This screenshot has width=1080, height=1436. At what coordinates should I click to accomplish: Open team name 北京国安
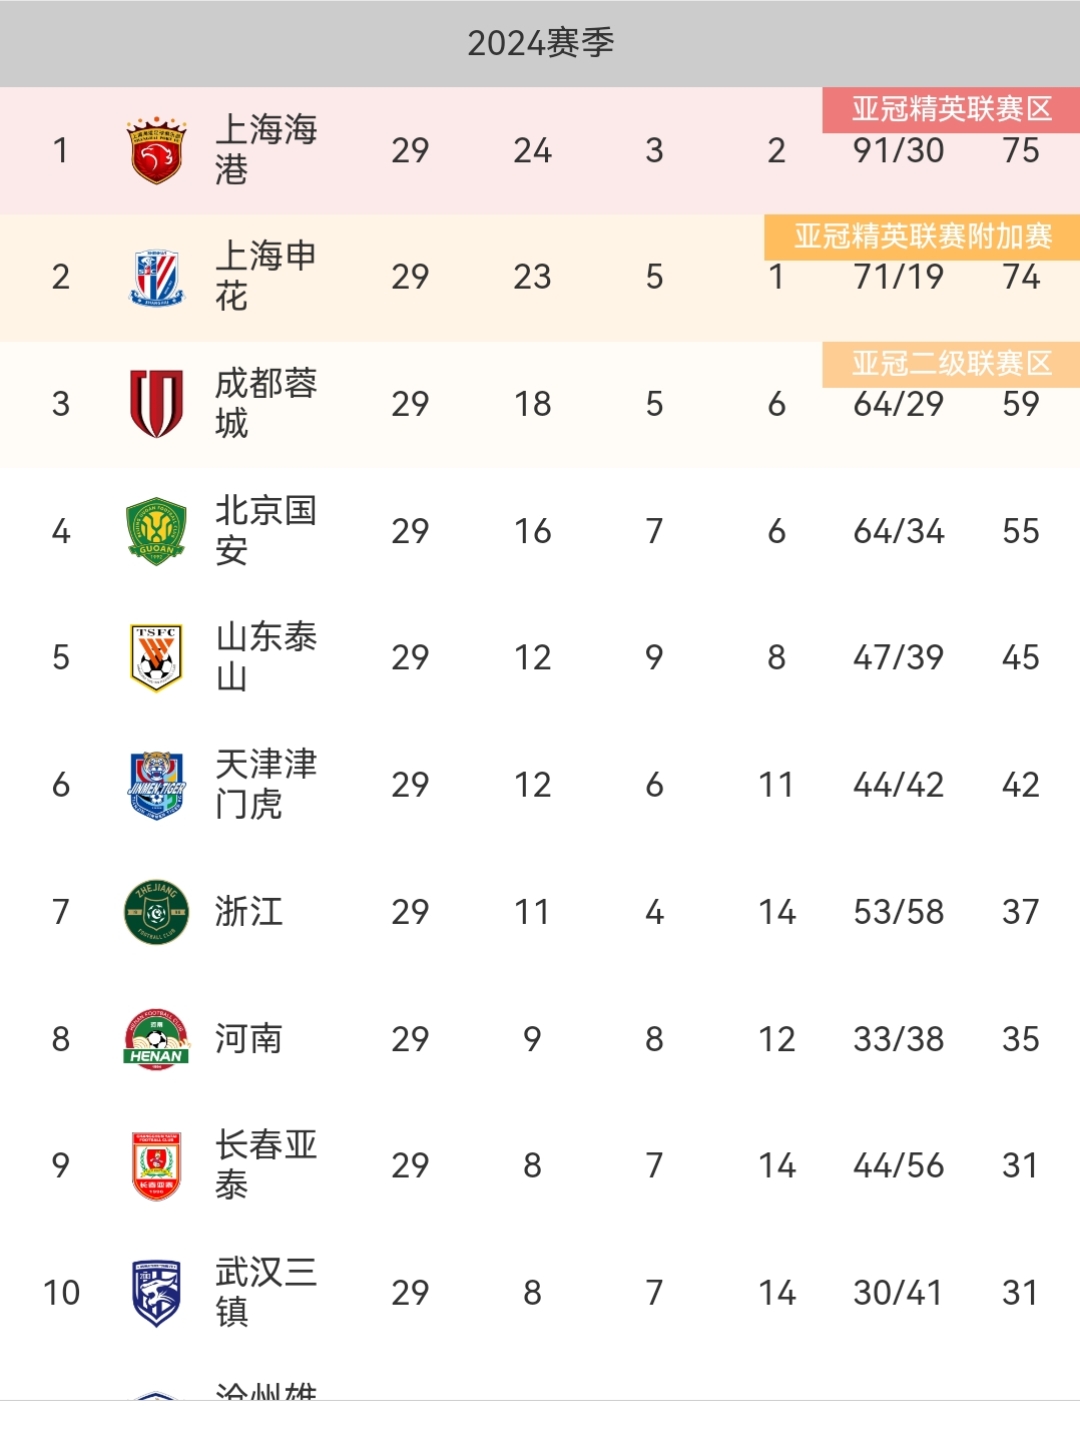[266, 530]
